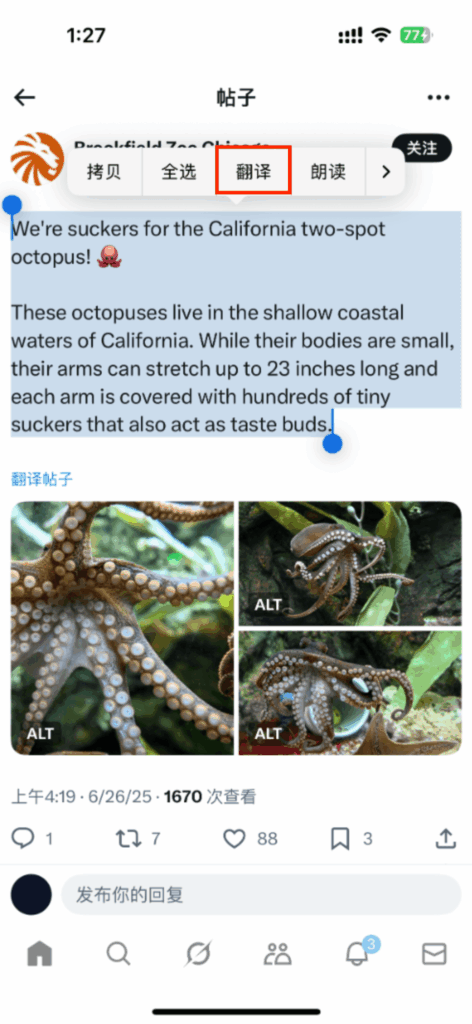Open the Grok slash-circle tab
Viewport: 472px width, 1024px height.
coord(198,955)
